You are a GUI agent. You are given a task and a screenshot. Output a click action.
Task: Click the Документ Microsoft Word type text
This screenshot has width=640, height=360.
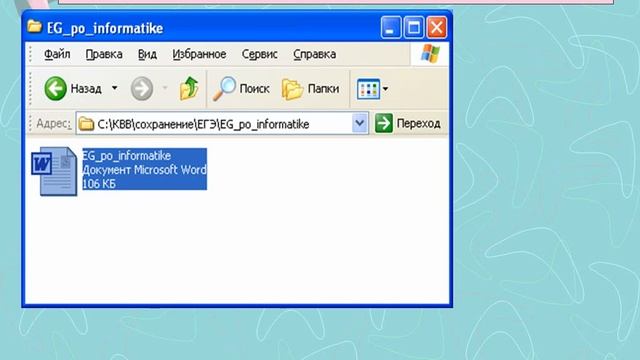click(x=144, y=169)
